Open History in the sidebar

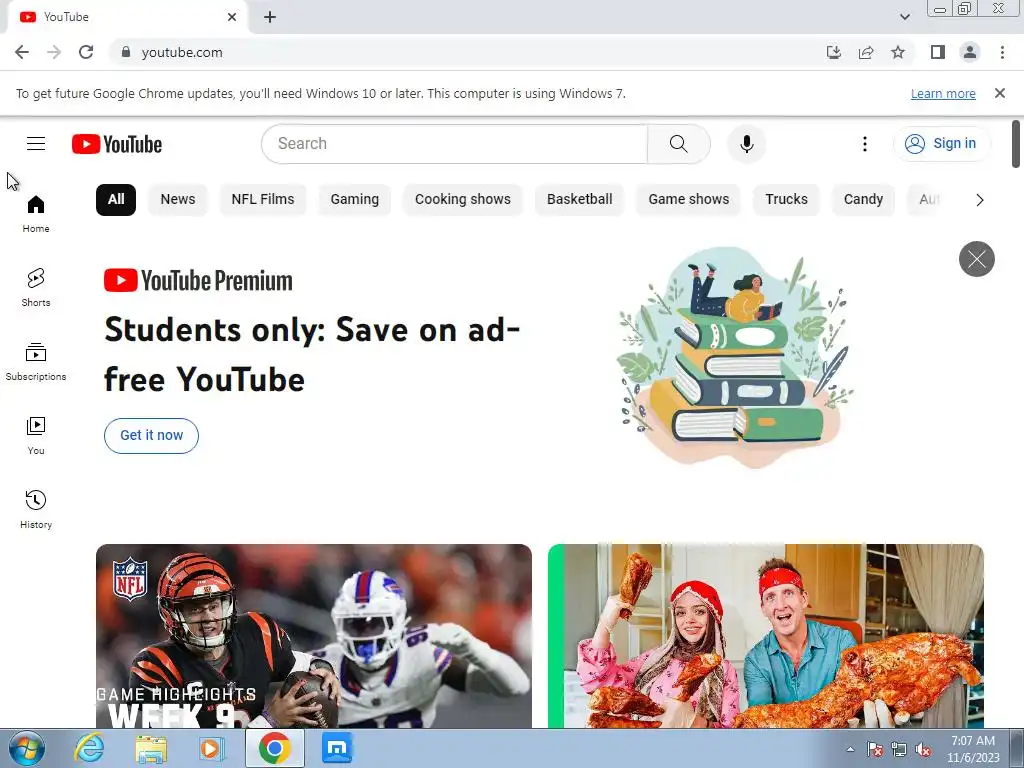pos(36,509)
